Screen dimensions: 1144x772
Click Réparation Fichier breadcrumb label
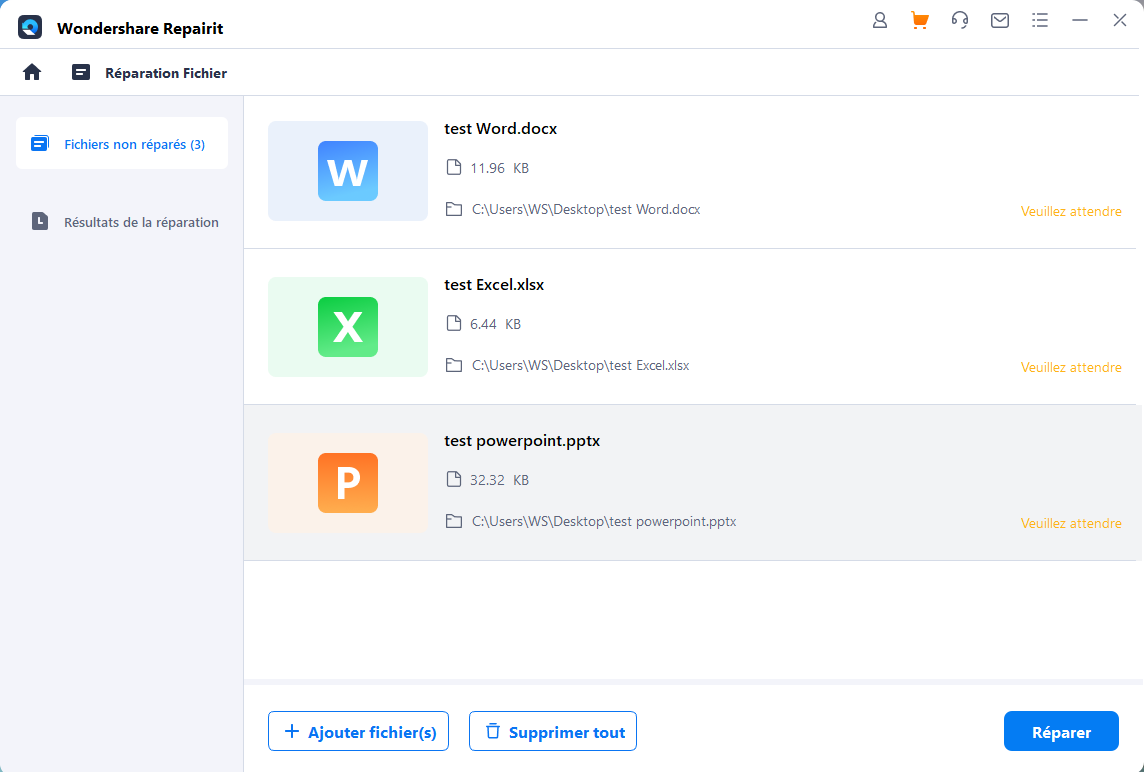tap(166, 73)
